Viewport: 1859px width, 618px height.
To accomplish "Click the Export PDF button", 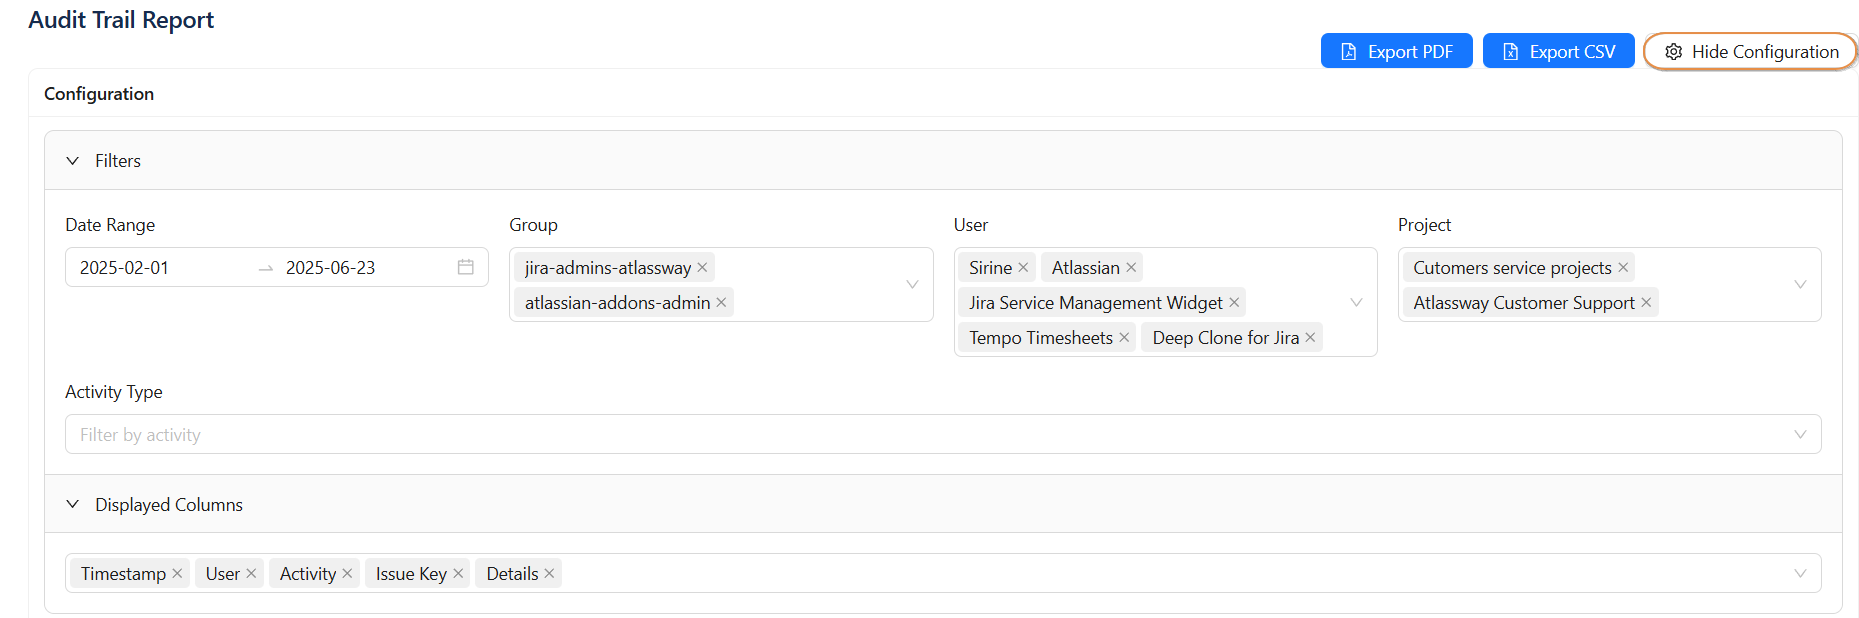I will coord(1396,51).
